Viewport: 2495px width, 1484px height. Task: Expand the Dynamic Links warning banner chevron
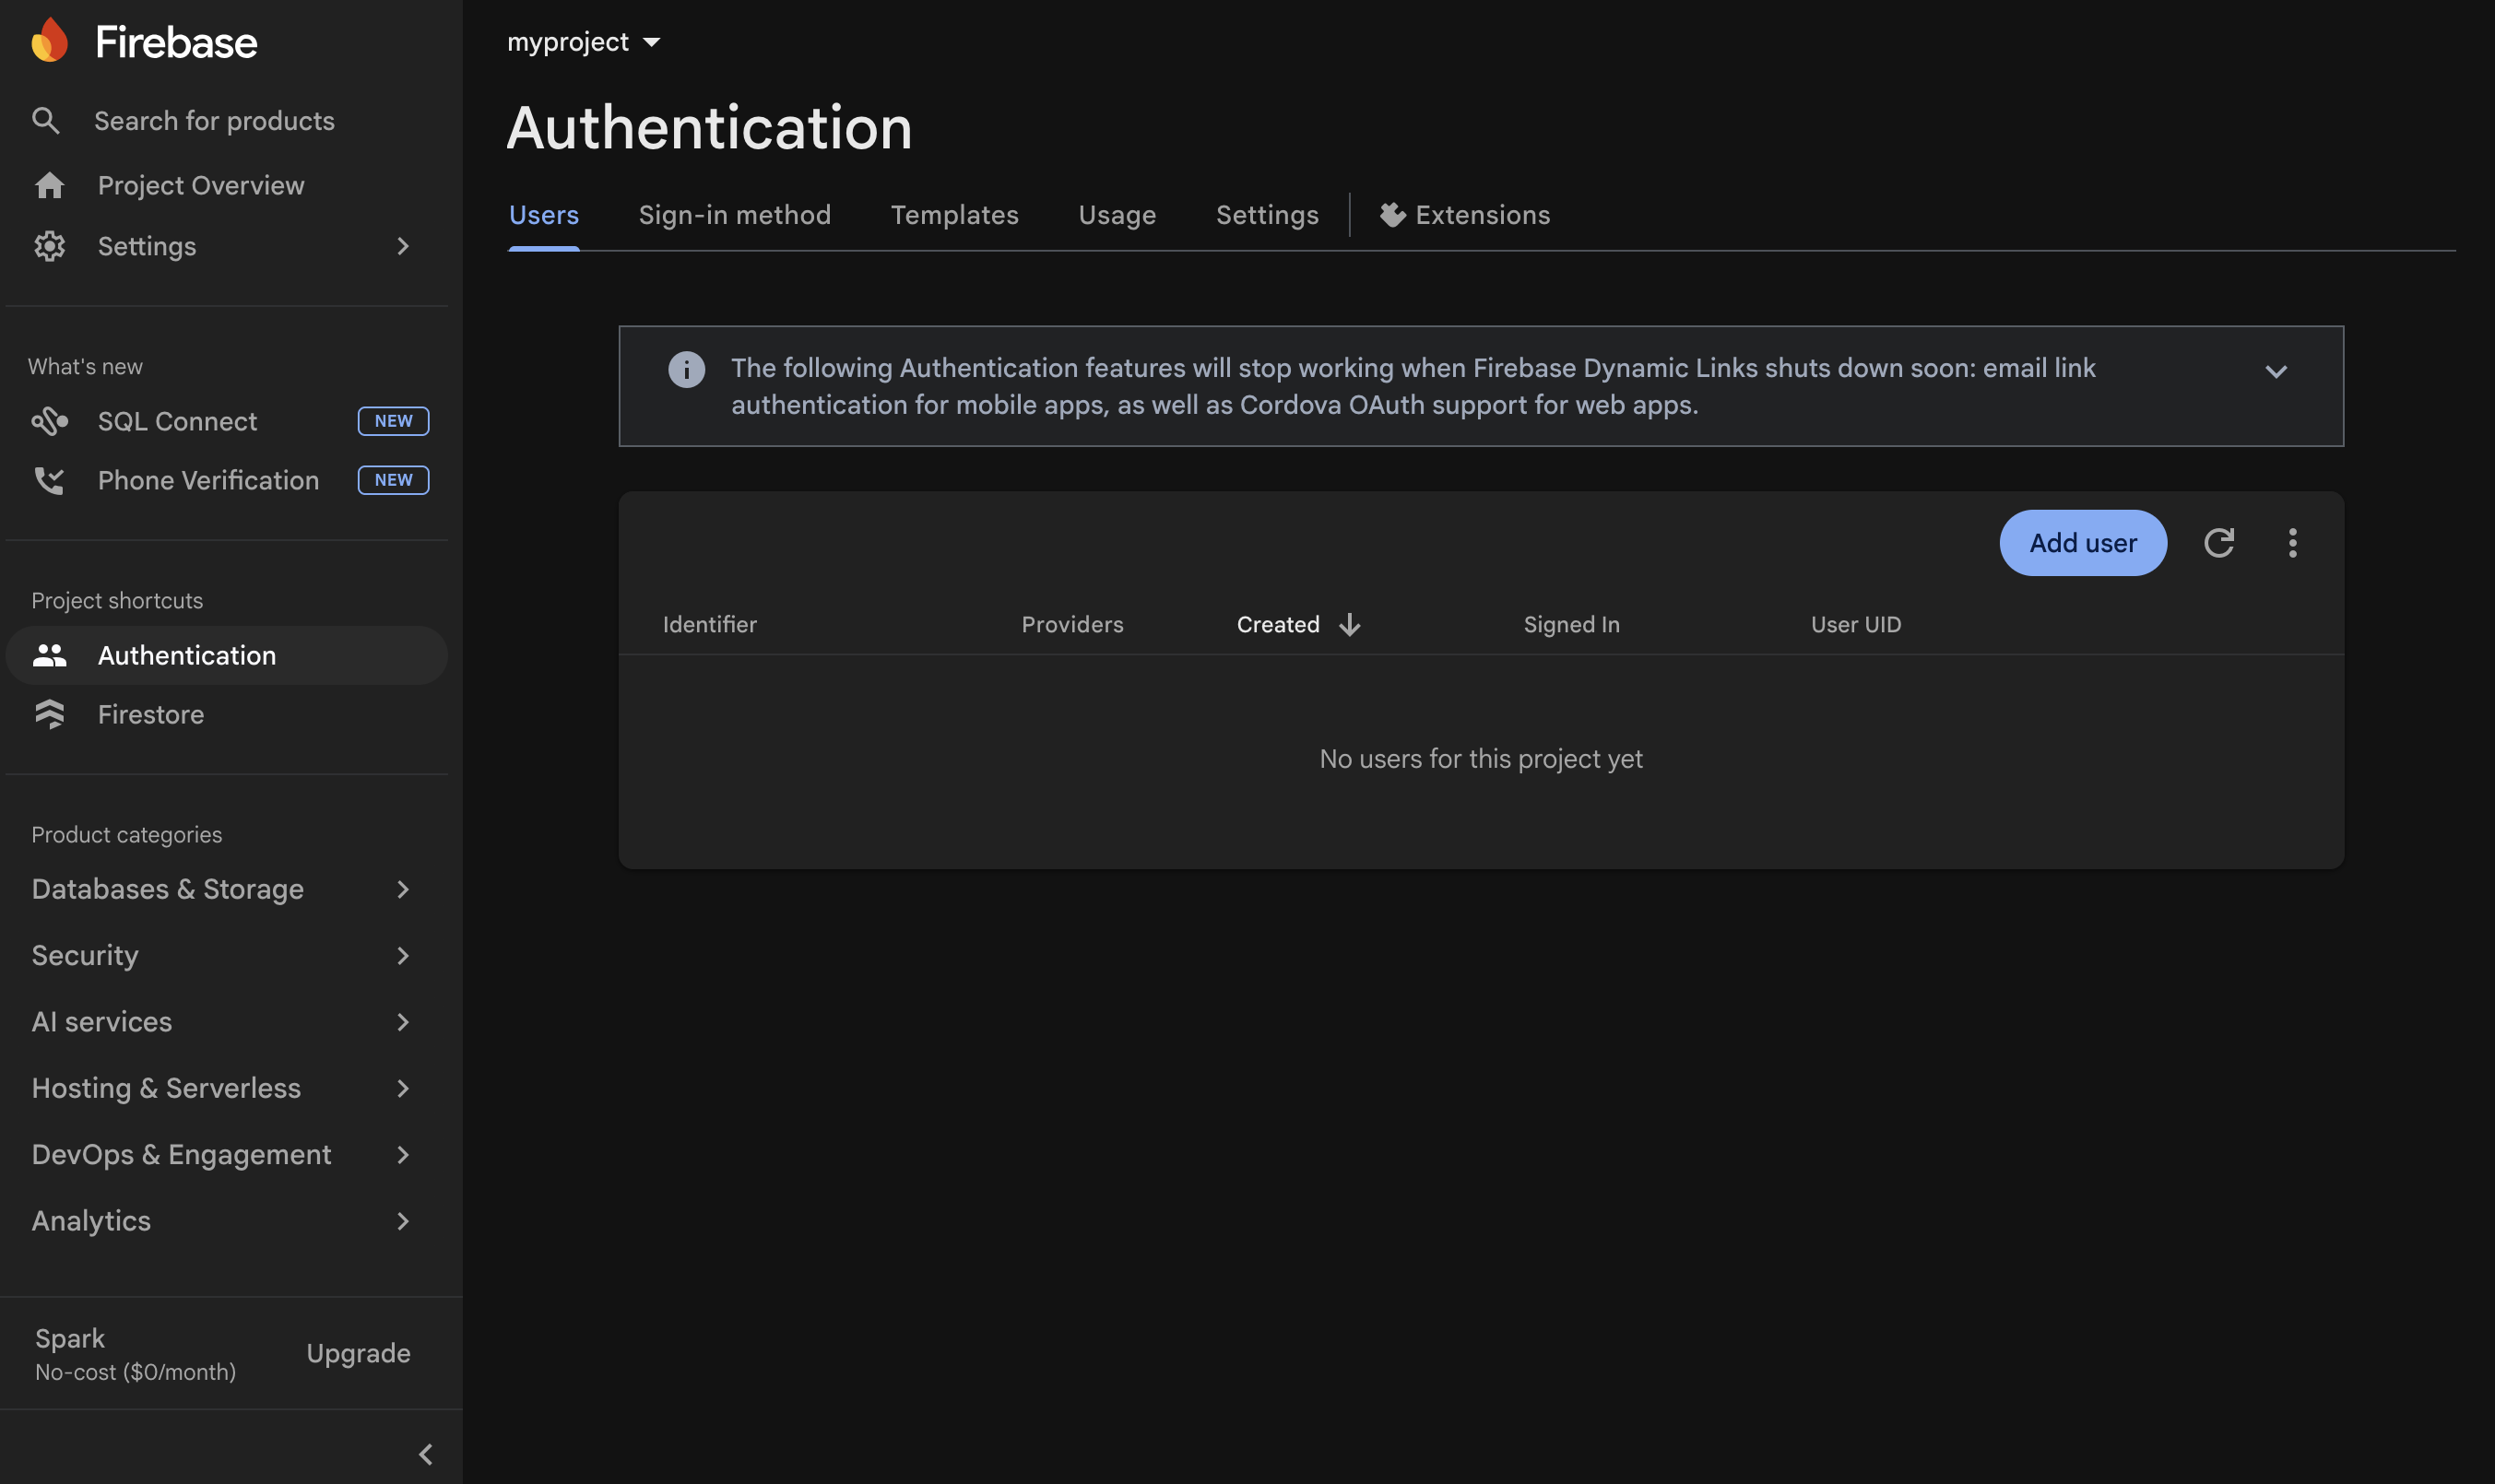point(2276,371)
